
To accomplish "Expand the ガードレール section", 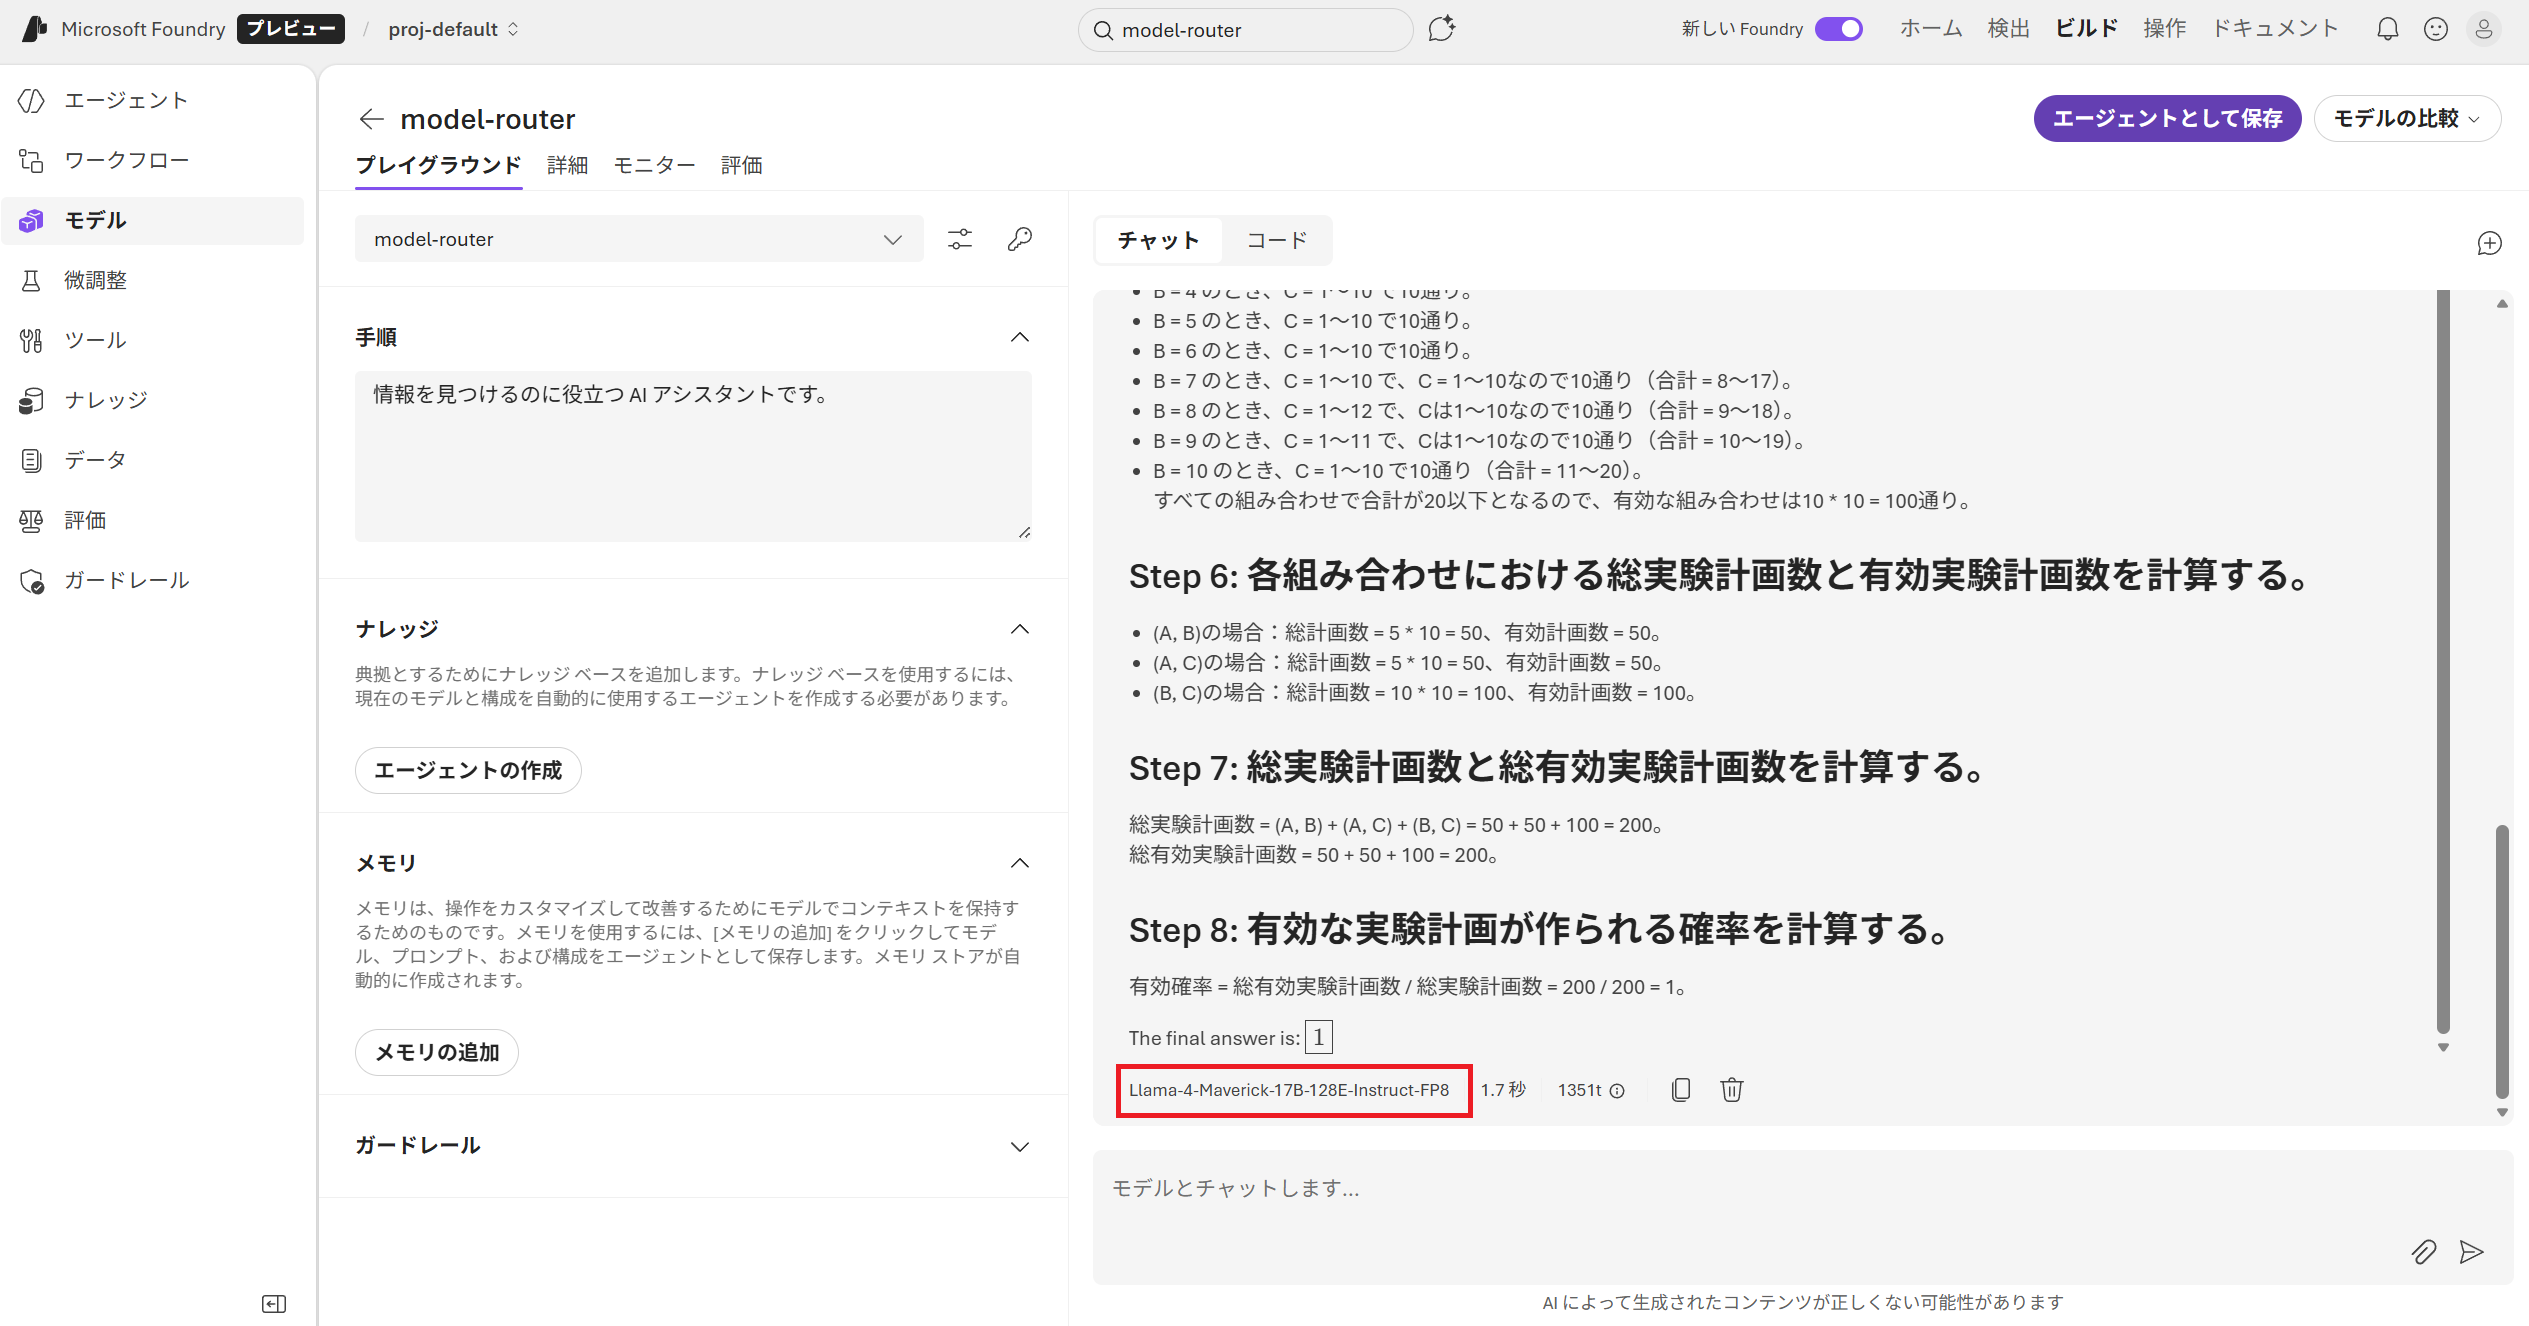I will tap(1019, 1146).
